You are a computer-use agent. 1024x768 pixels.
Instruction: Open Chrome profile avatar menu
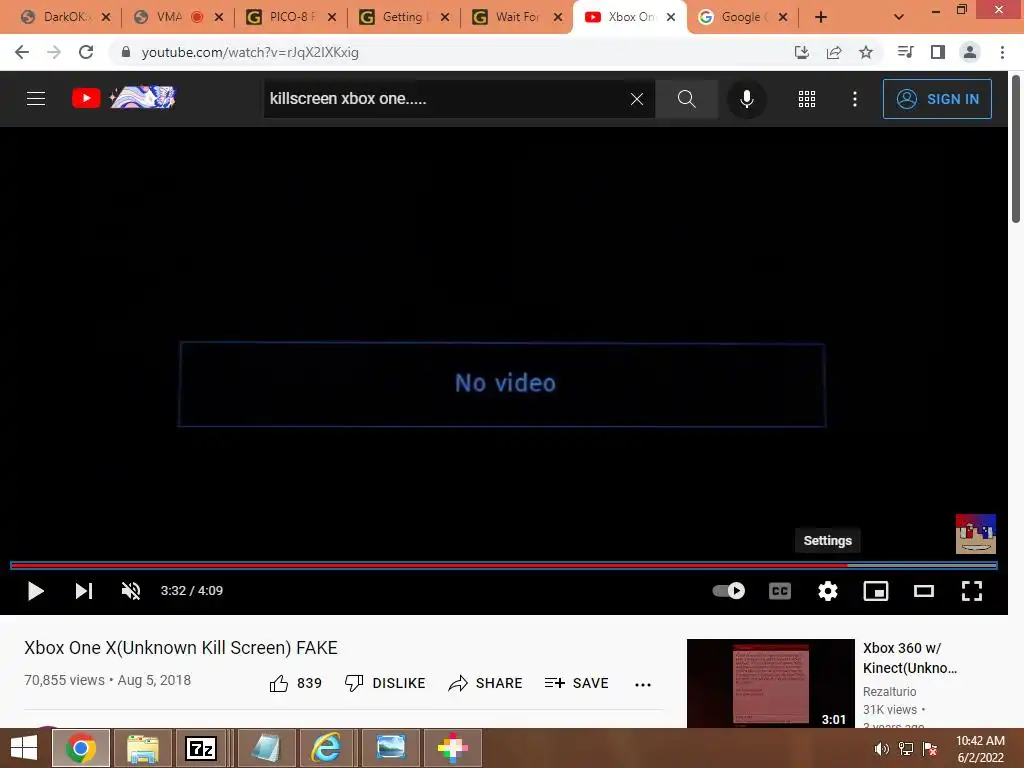pos(970,52)
